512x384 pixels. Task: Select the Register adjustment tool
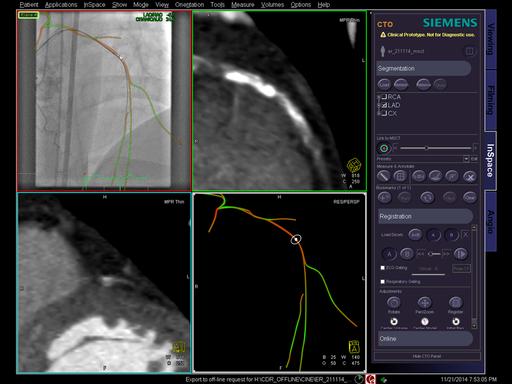455,303
